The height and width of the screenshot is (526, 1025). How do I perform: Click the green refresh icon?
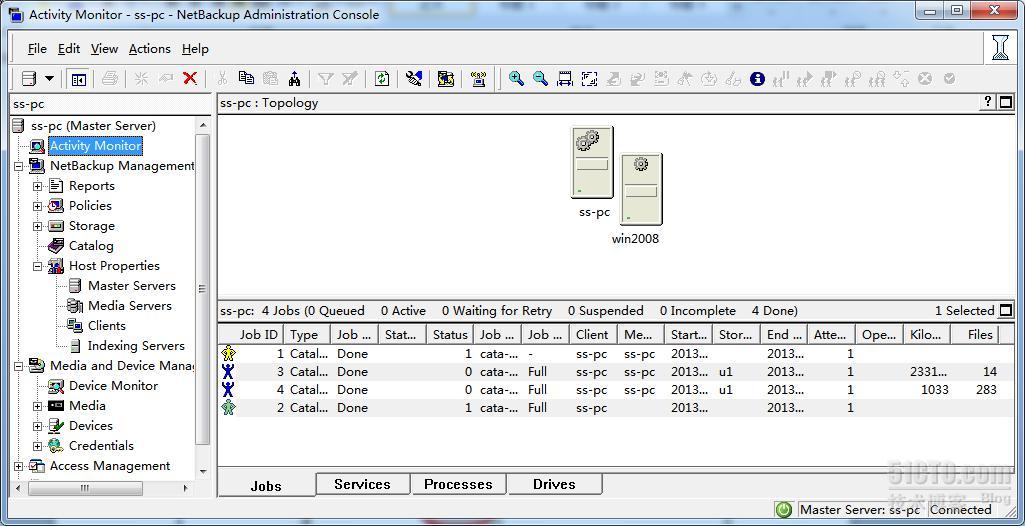pyautogui.click(x=382, y=79)
